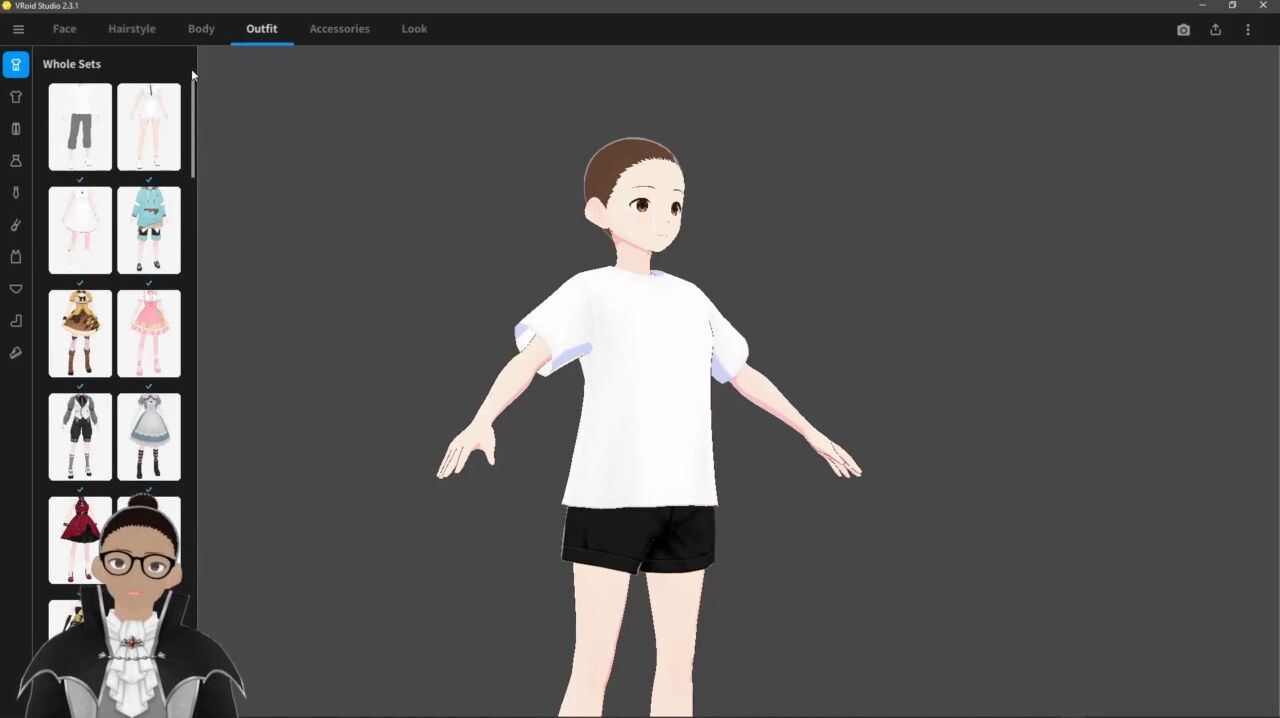This screenshot has width=1280, height=718.
Task: Open the hamburger main menu
Action: pyautogui.click(x=18, y=29)
